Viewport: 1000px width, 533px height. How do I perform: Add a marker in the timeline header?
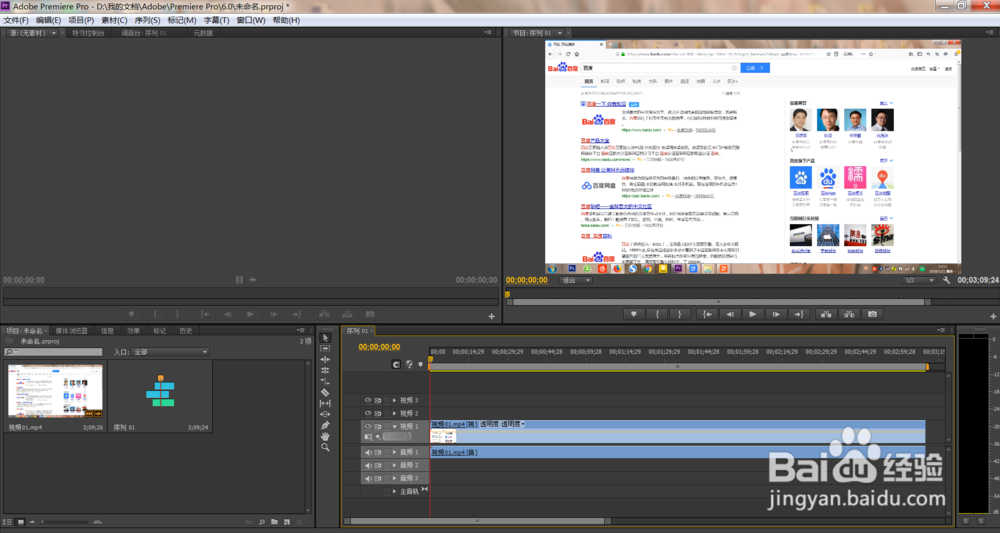pyautogui.click(x=420, y=364)
